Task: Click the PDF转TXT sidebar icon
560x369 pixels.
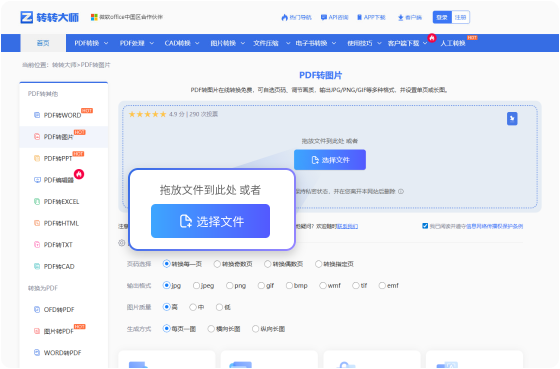Action: [x=37, y=245]
